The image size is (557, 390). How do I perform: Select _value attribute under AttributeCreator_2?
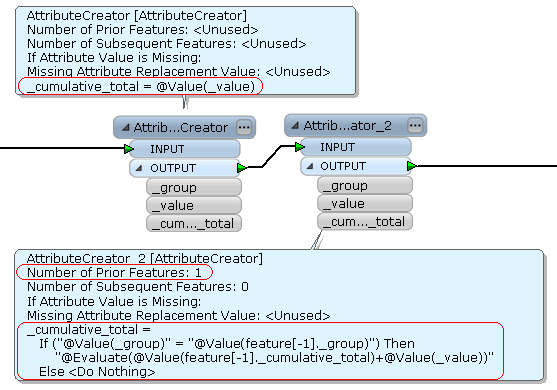click(x=365, y=204)
